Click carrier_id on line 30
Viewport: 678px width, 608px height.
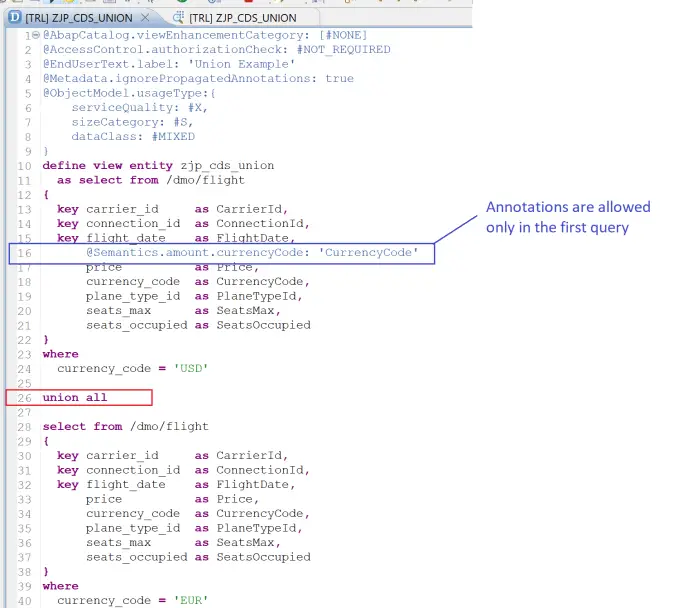[x=122, y=455]
